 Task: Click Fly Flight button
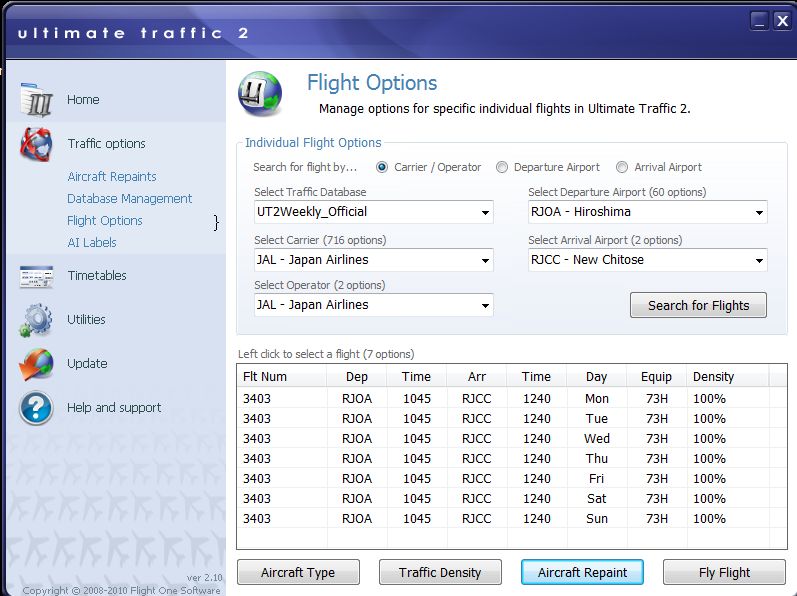[724, 573]
